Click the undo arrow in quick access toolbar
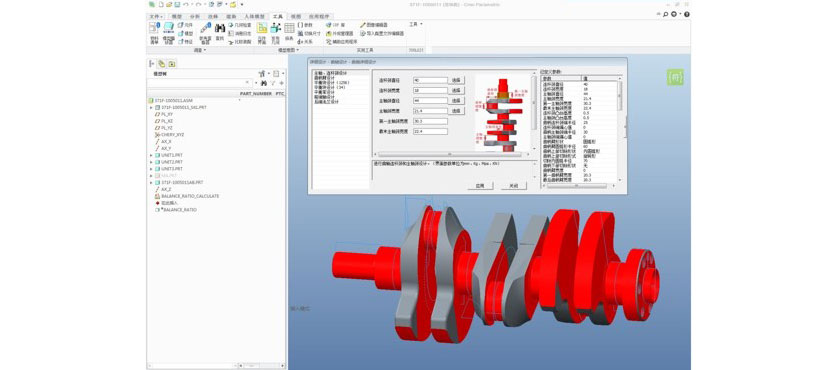This screenshot has height=370, width=838. [x=185, y=4]
